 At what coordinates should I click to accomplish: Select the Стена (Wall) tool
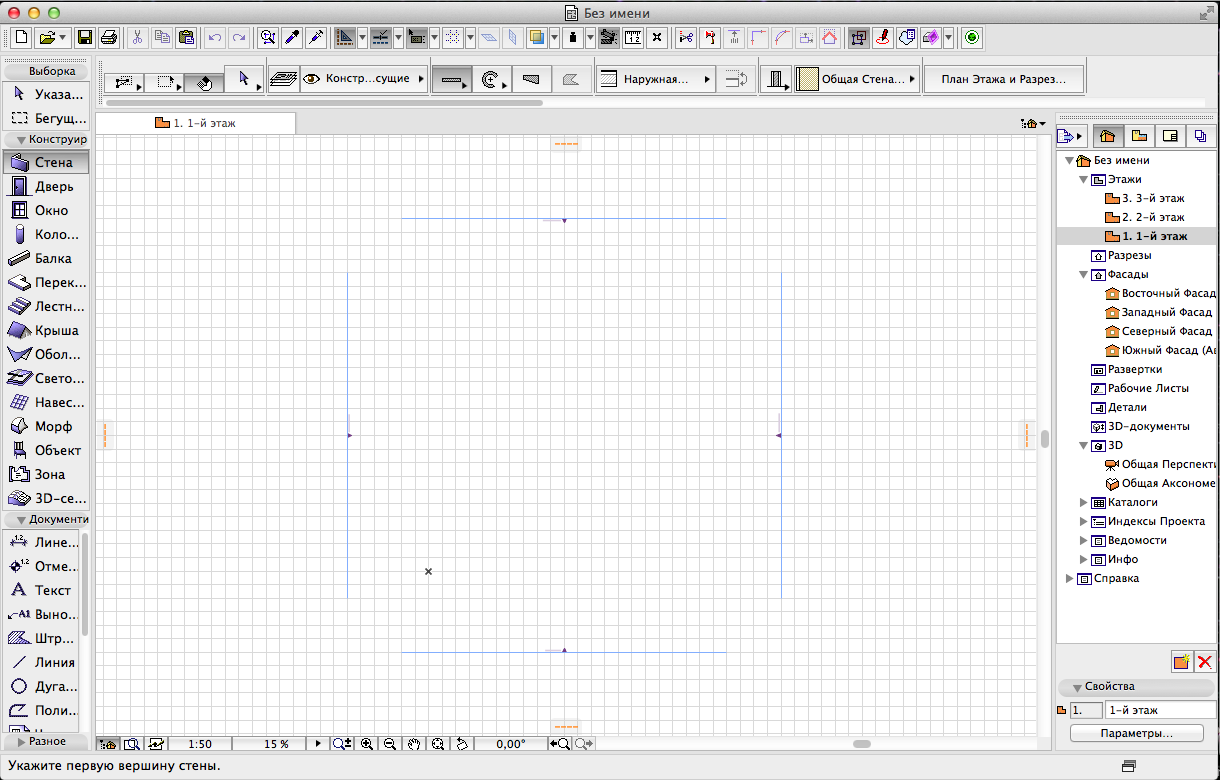pyautogui.click(x=50, y=161)
